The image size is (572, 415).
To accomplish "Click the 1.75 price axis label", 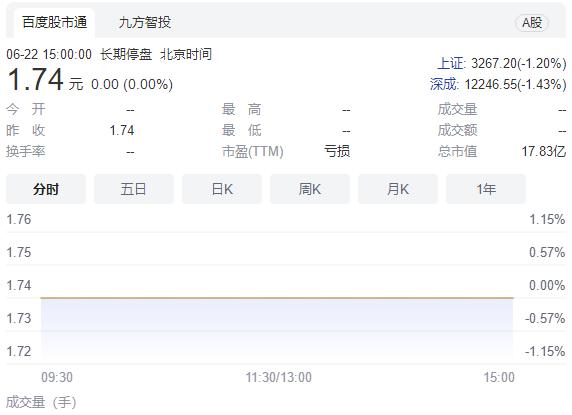I will click(19, 252).
